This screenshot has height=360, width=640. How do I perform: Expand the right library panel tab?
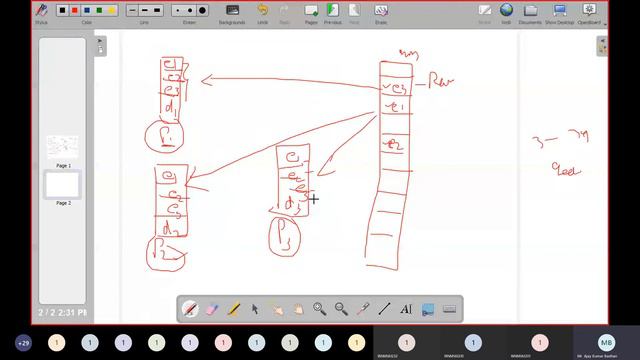tap(602, 46)
